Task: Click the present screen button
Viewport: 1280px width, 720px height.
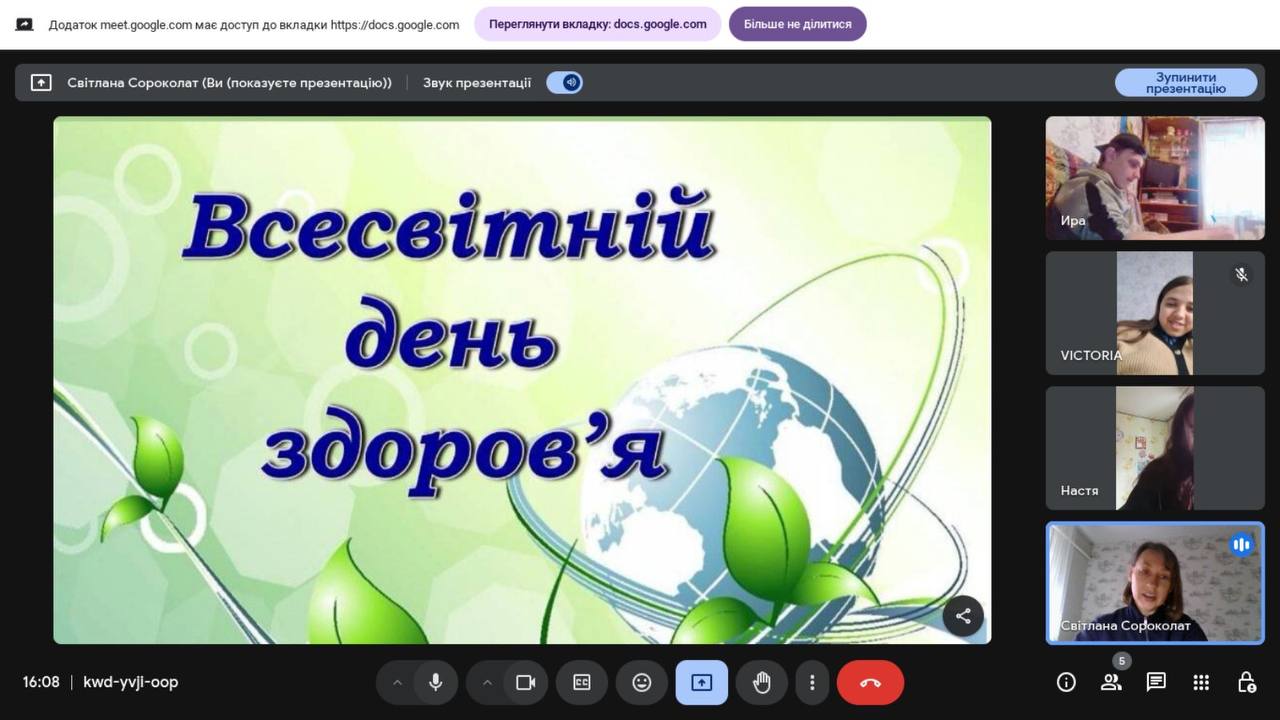Action: pyautogui.click(x=702, y=682)
